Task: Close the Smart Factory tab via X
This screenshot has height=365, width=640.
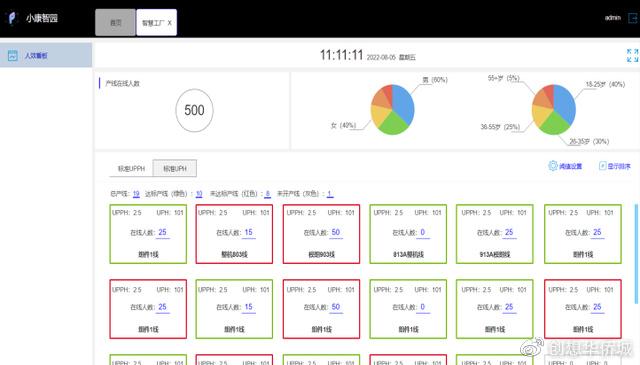Action: click(x=169, y=23)
